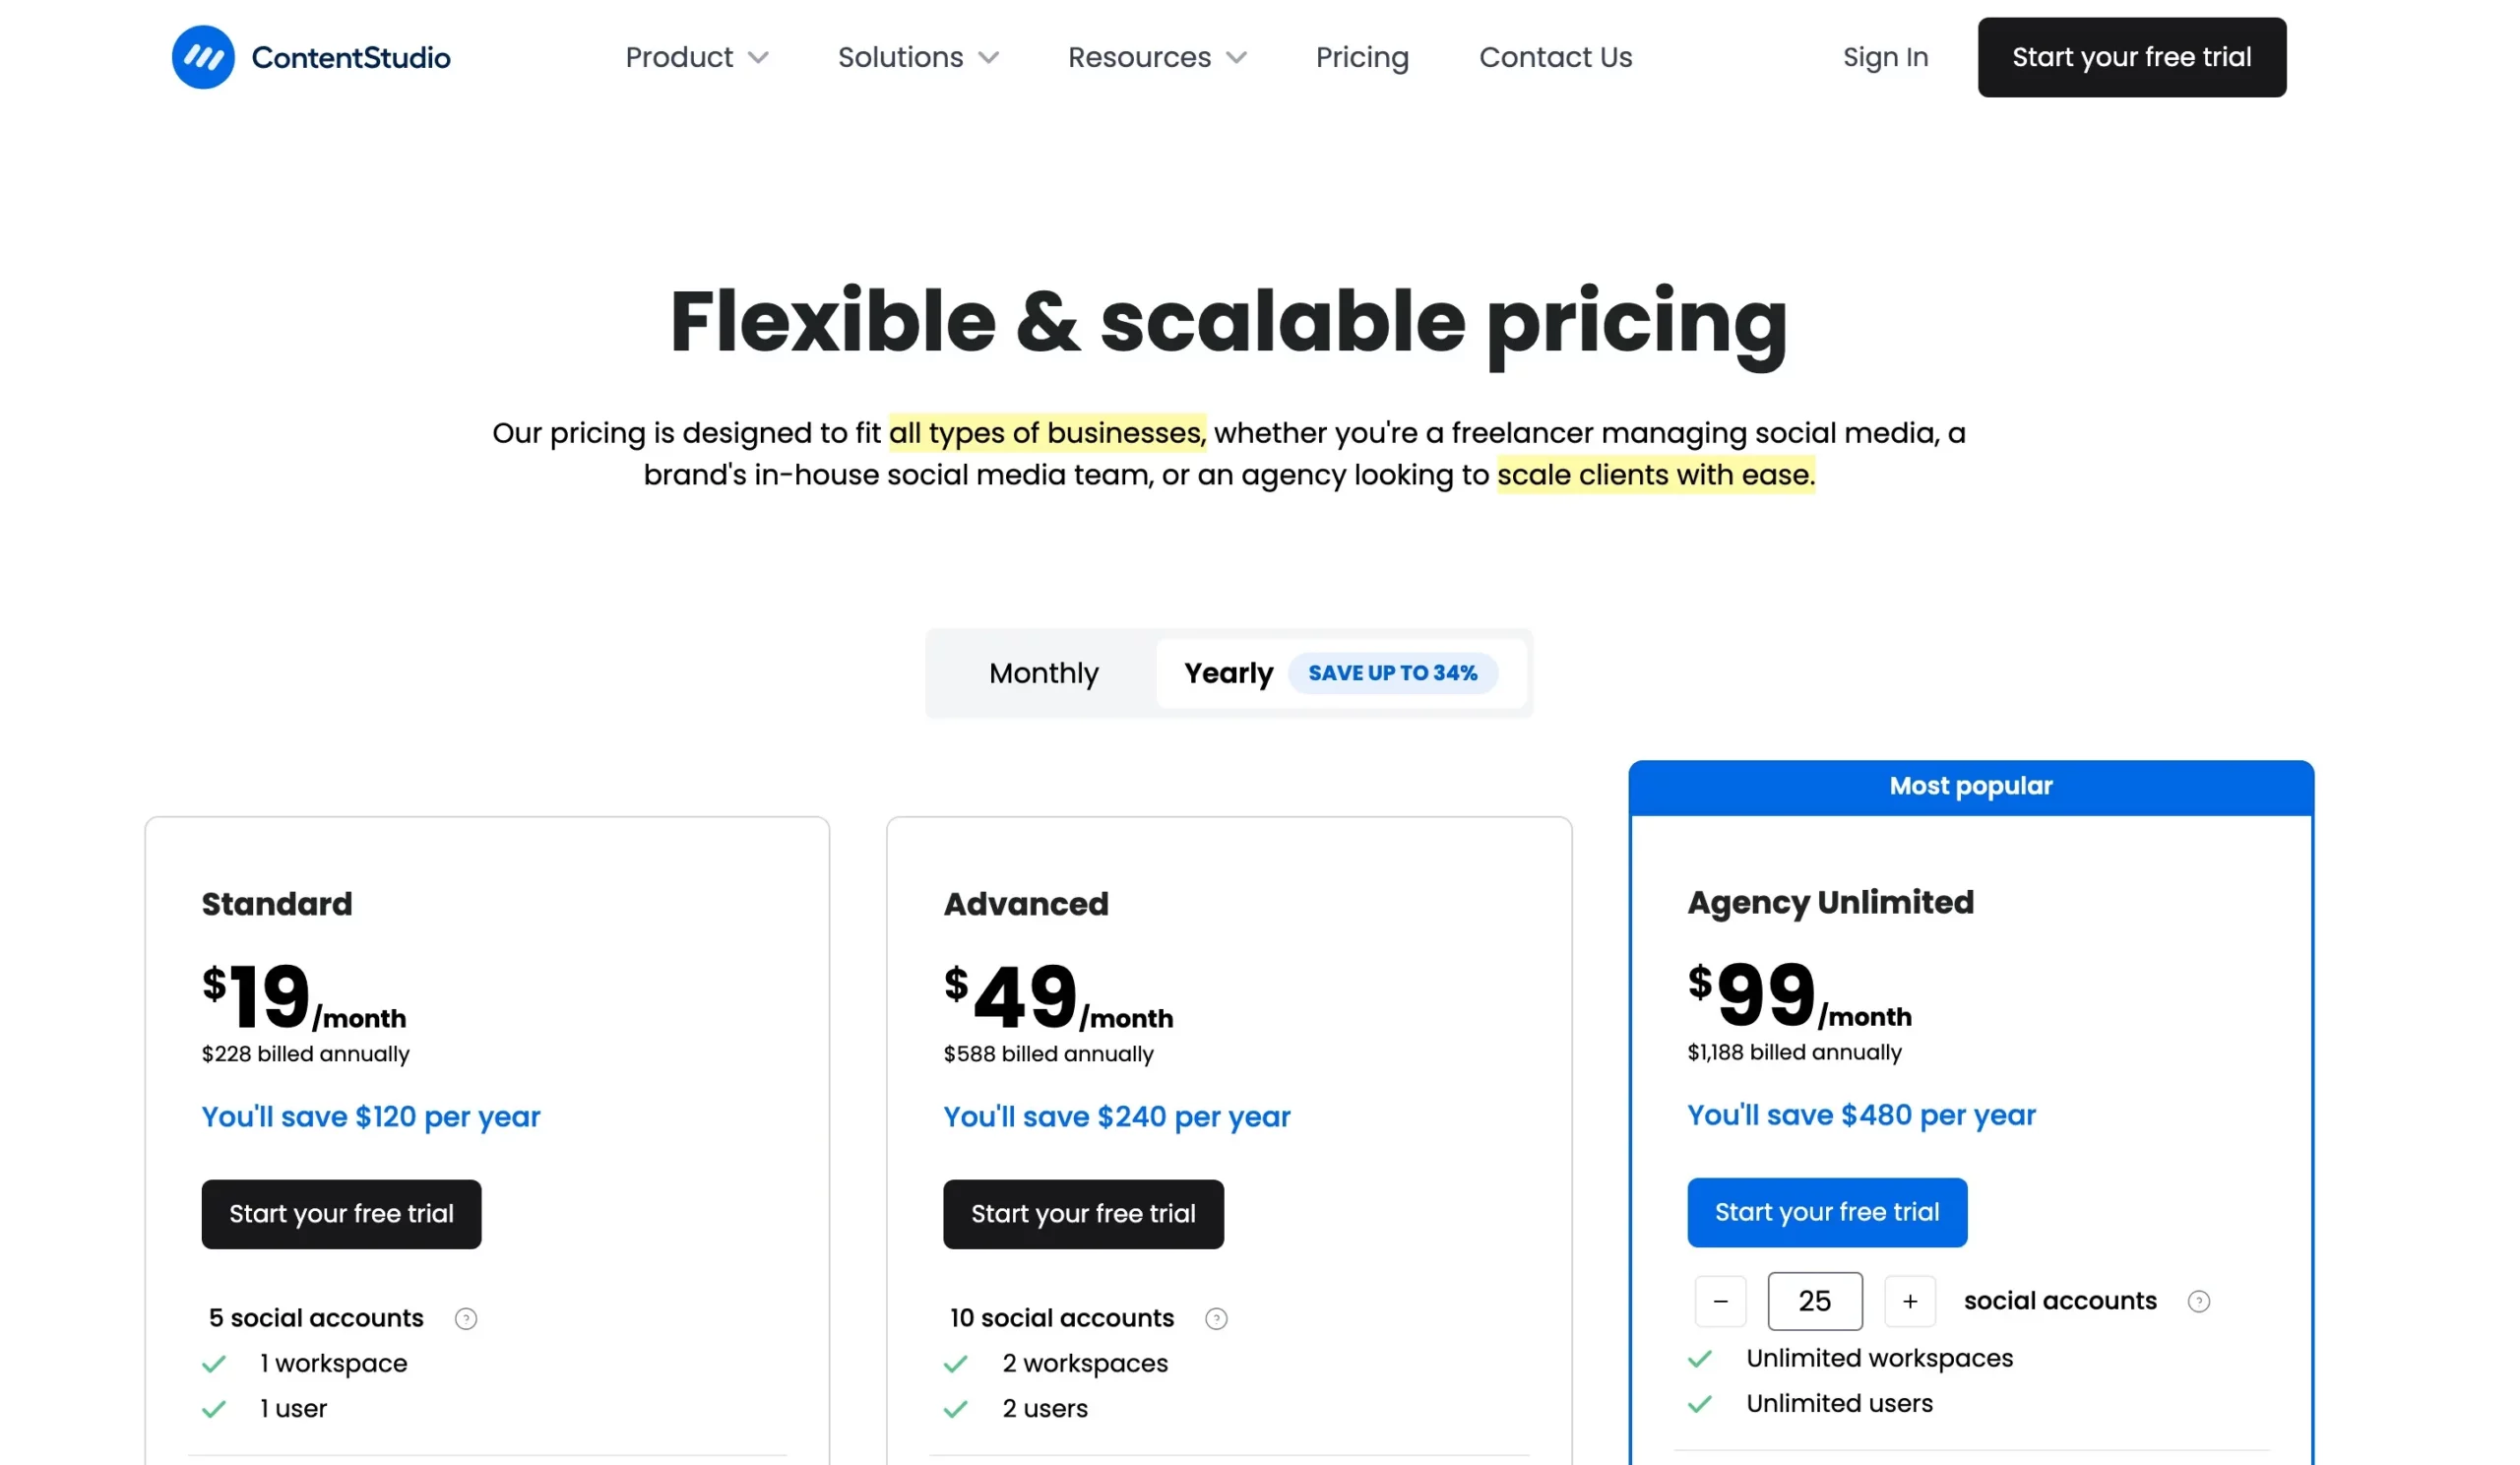Viewport: 2520px width, 1465px height.
Task: Start free trial on Advanced plan
Action: click(1084, 1212)
